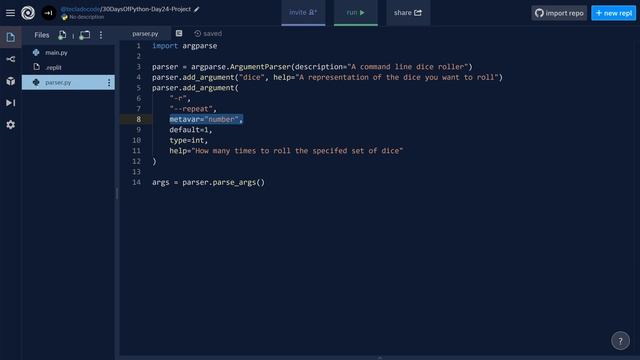Open the user profile link

(x=80, y=9)
